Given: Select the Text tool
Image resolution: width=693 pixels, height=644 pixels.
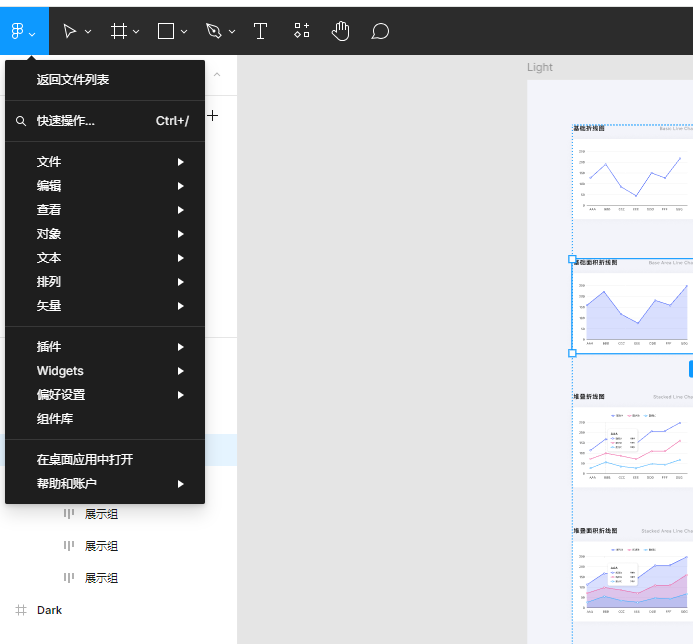Looking at the screenshot, I should click(x=260, y=31).
